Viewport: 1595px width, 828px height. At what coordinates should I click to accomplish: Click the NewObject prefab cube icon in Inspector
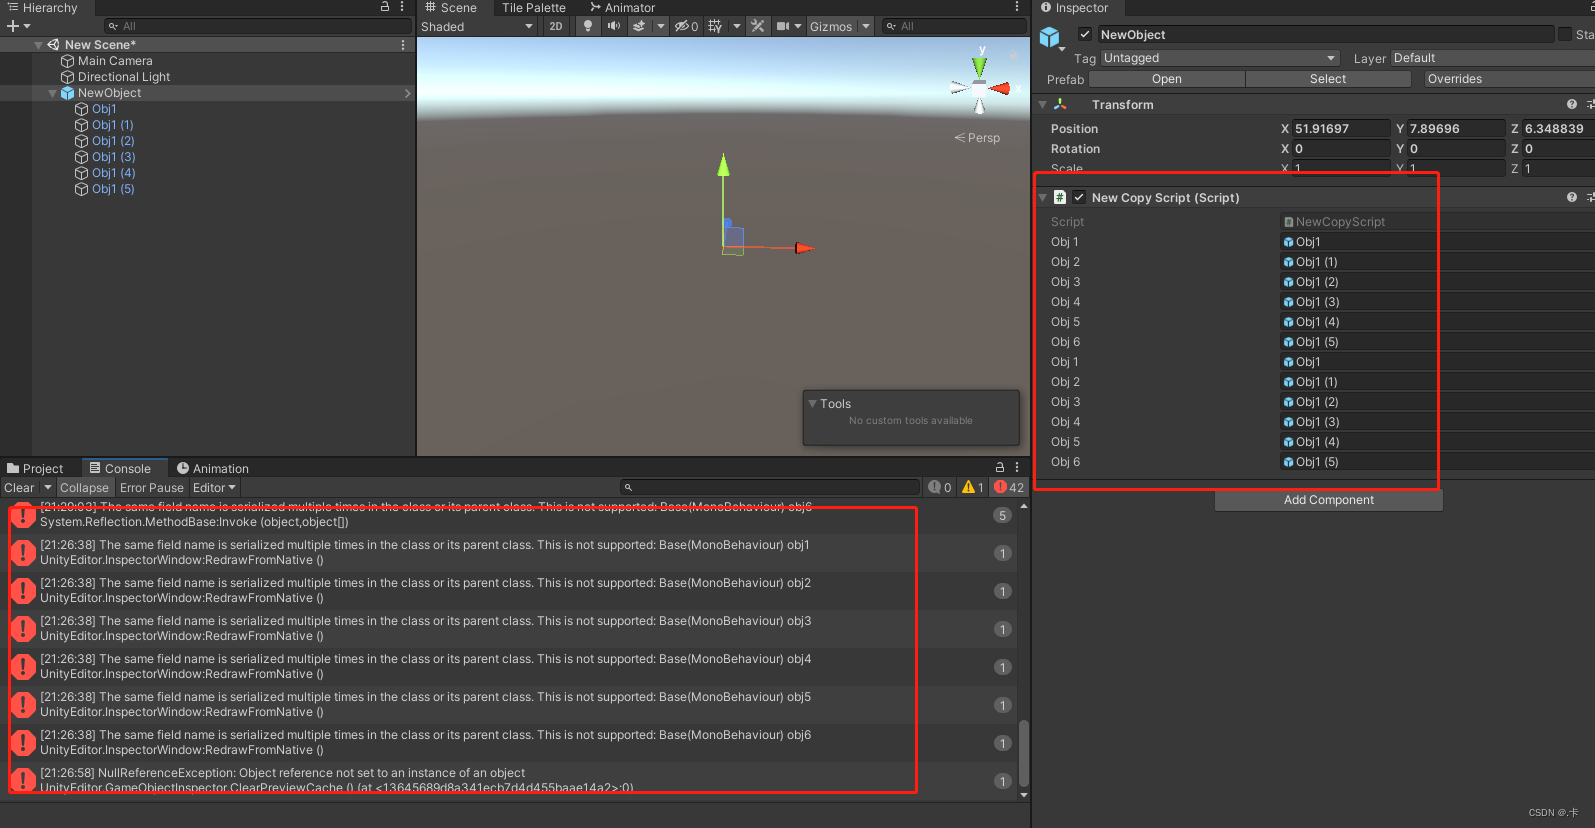click(1050, 37)
